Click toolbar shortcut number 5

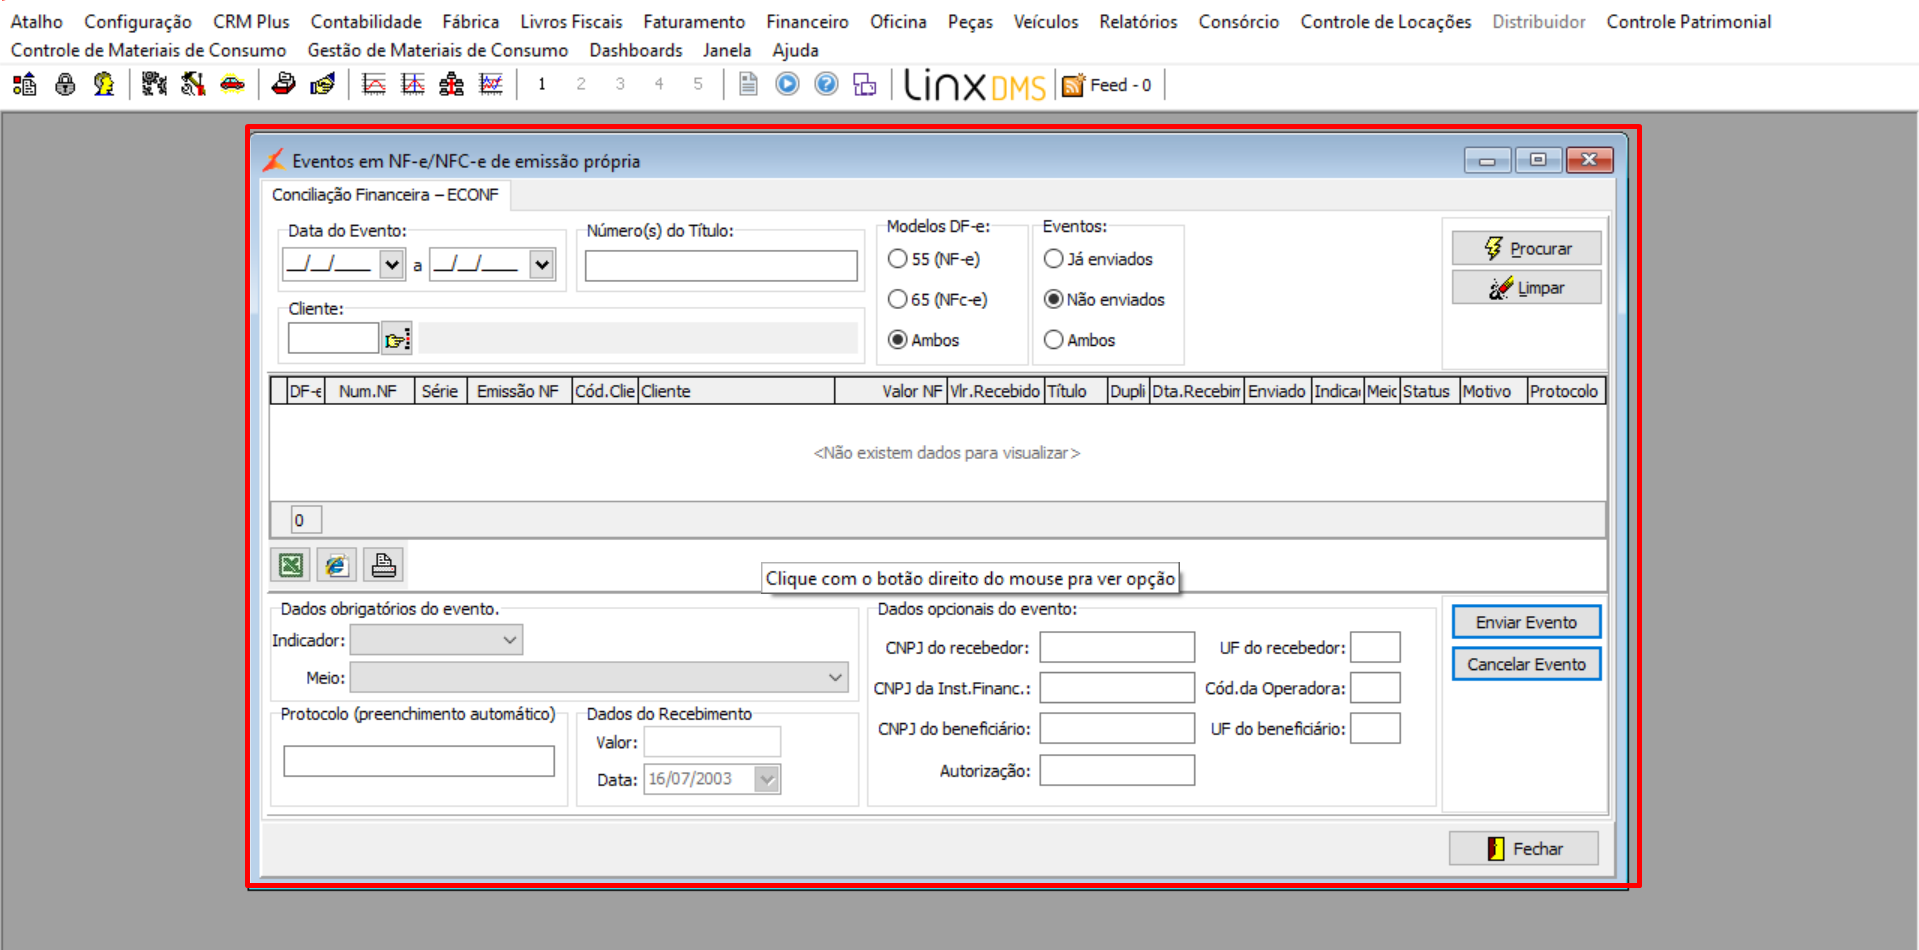[698, 85]
